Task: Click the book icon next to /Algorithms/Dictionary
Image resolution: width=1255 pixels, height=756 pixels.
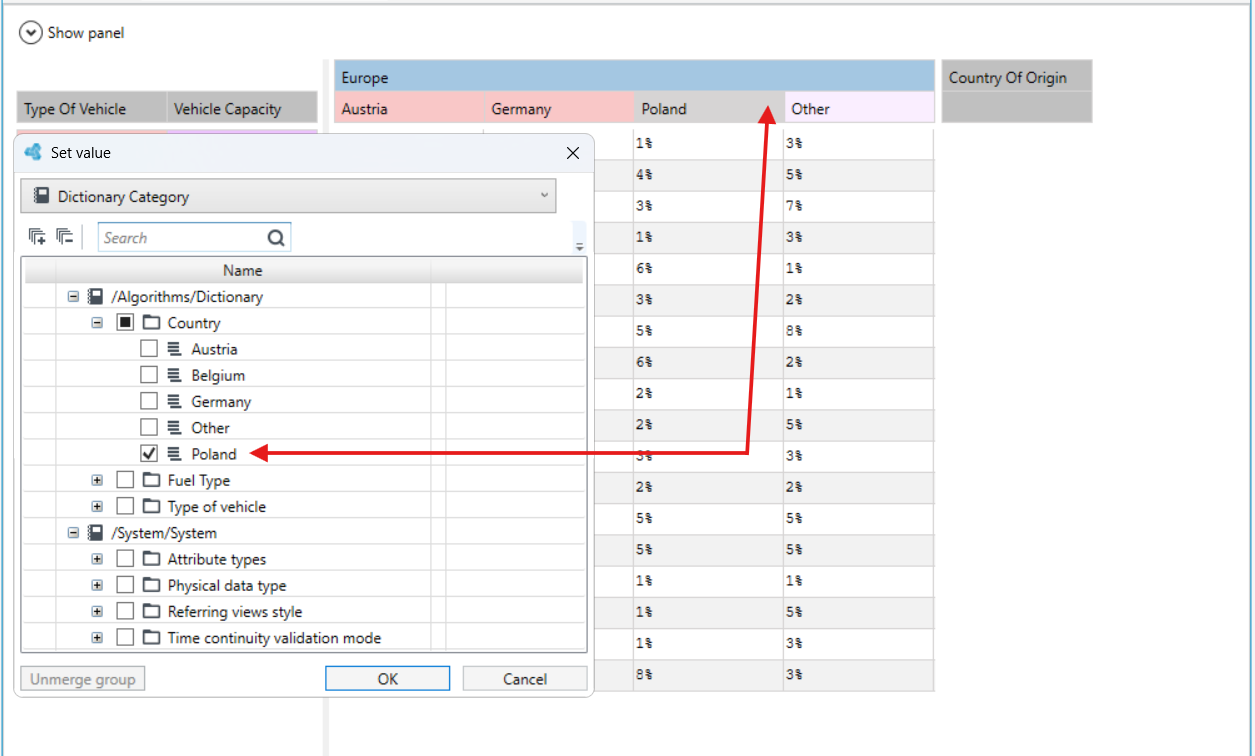Action: pos(96,297)
